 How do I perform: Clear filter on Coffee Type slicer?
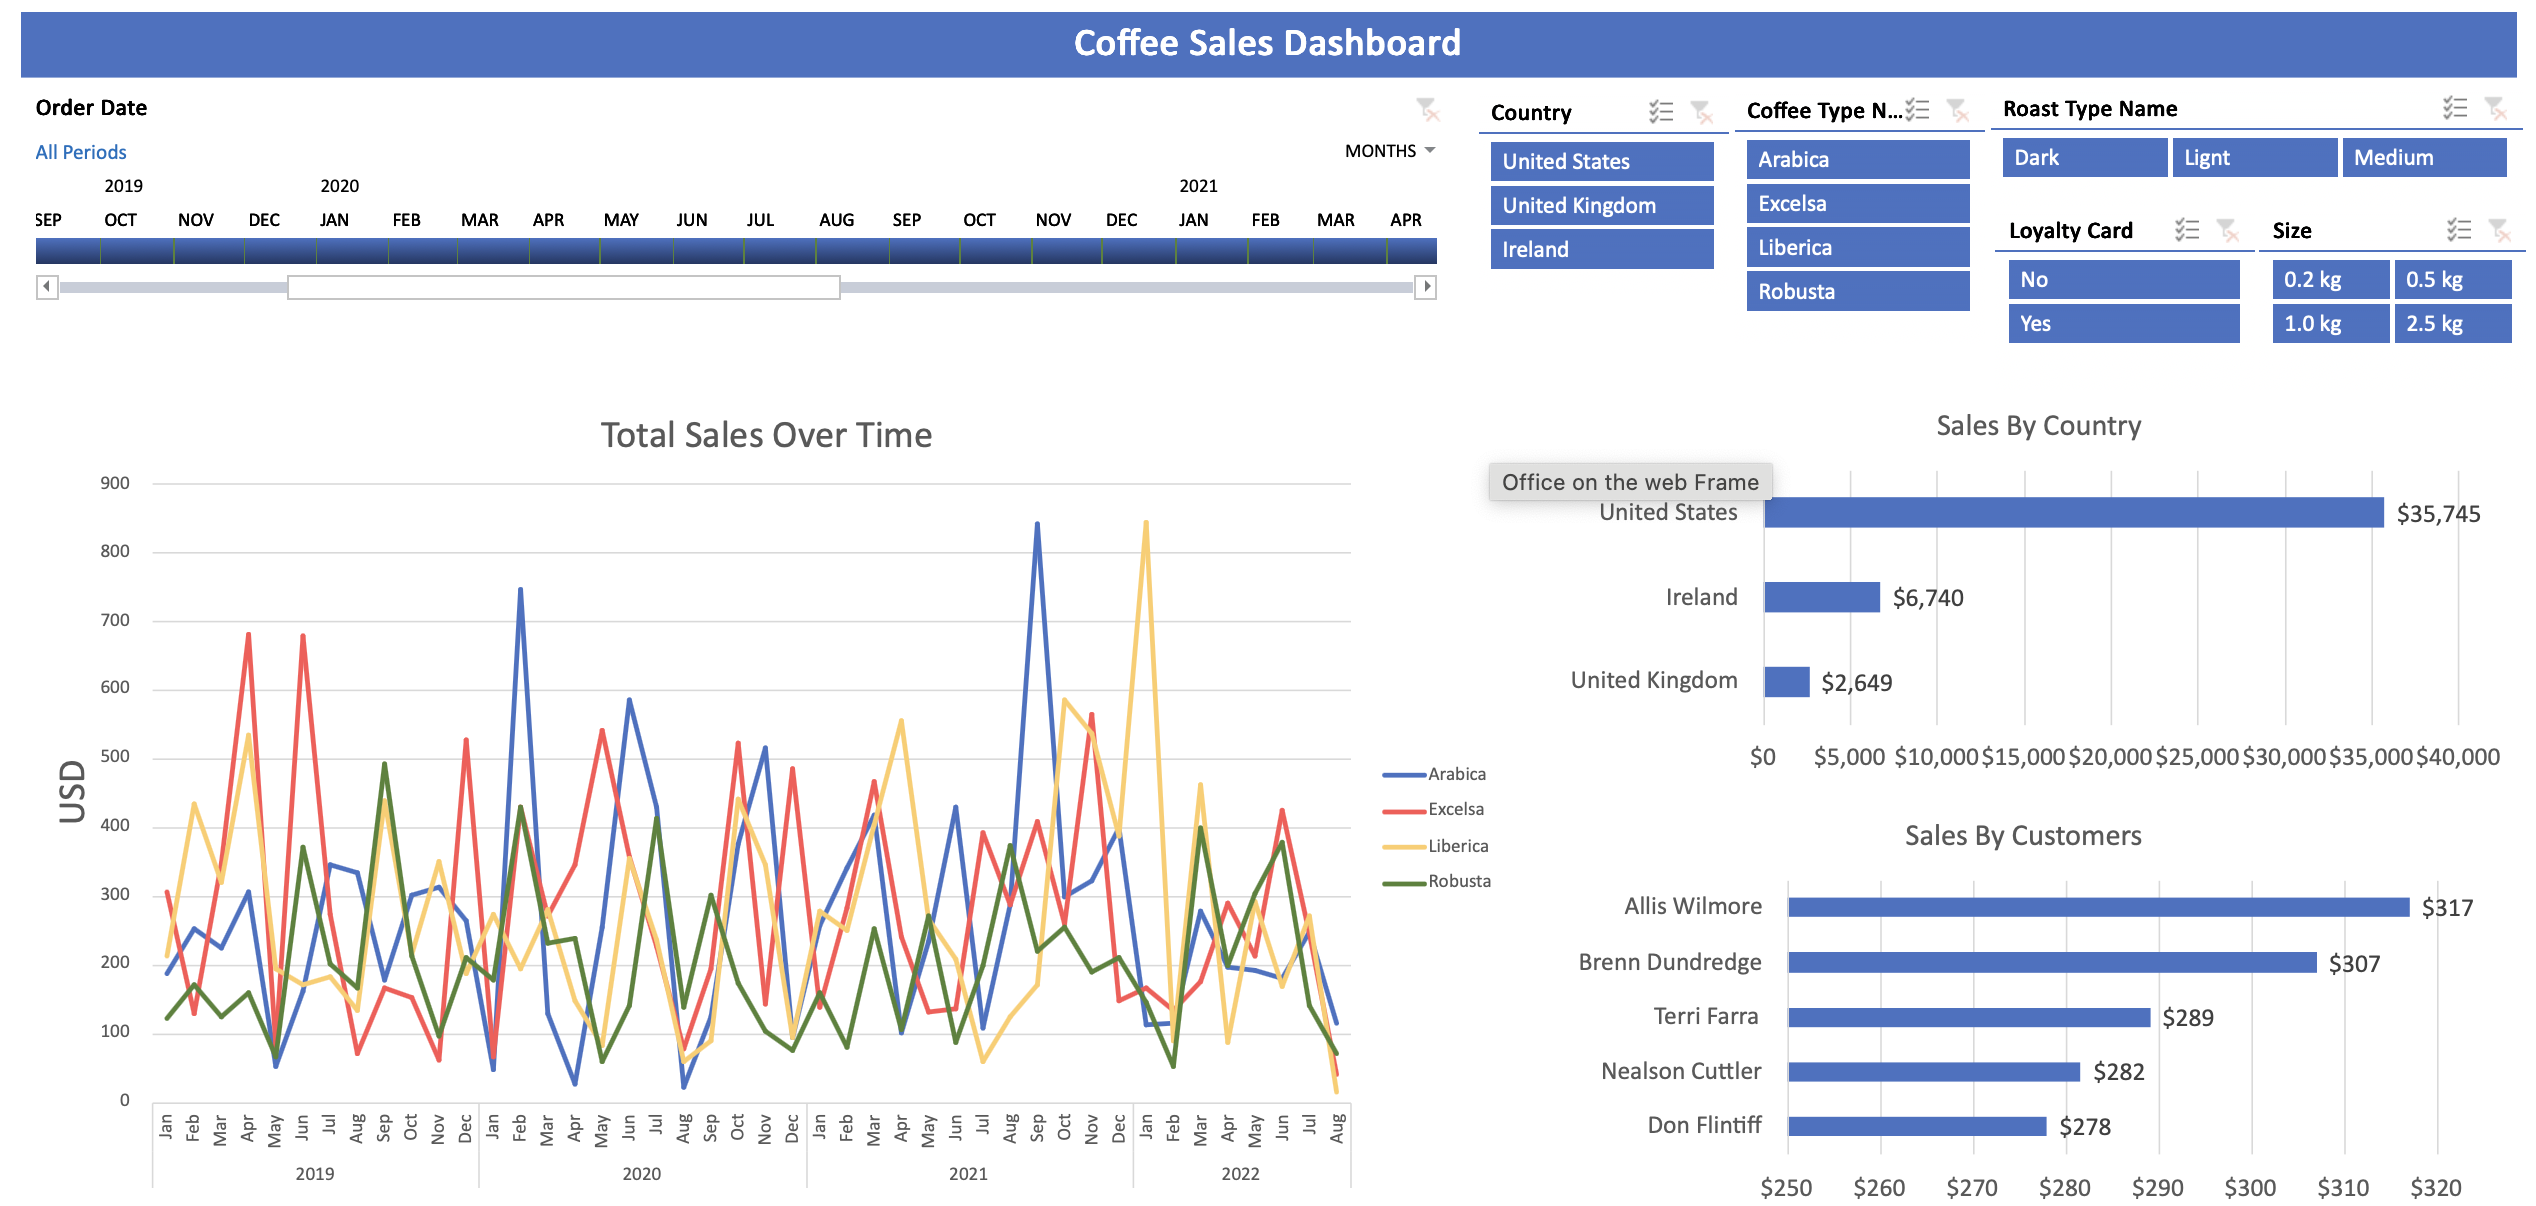1957,110
